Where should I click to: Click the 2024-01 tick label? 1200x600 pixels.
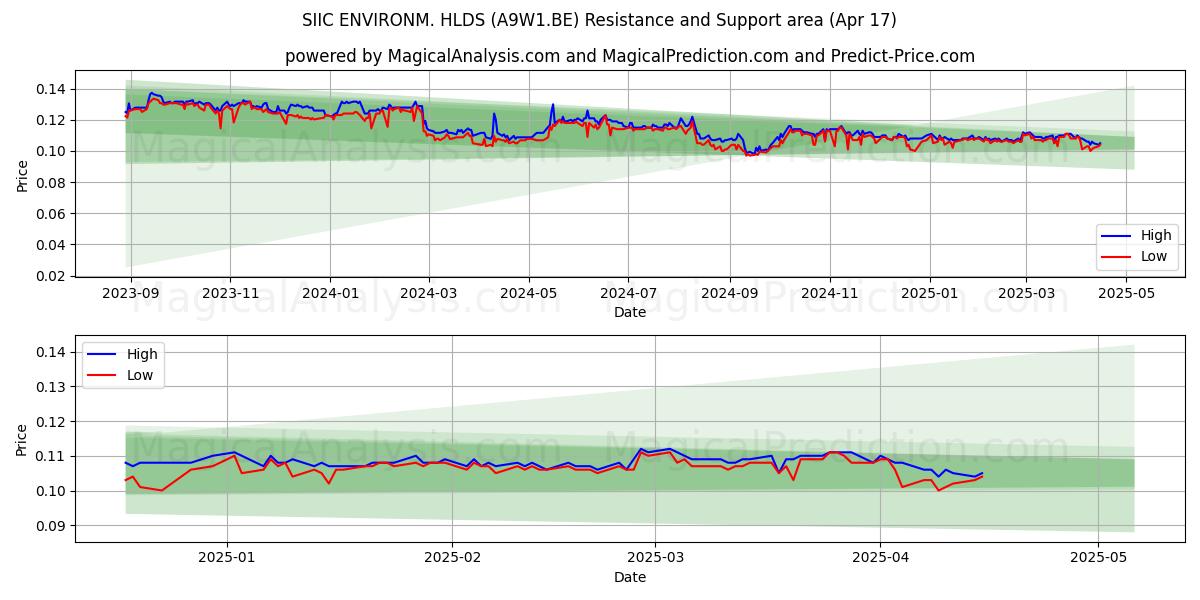point(331,293)
